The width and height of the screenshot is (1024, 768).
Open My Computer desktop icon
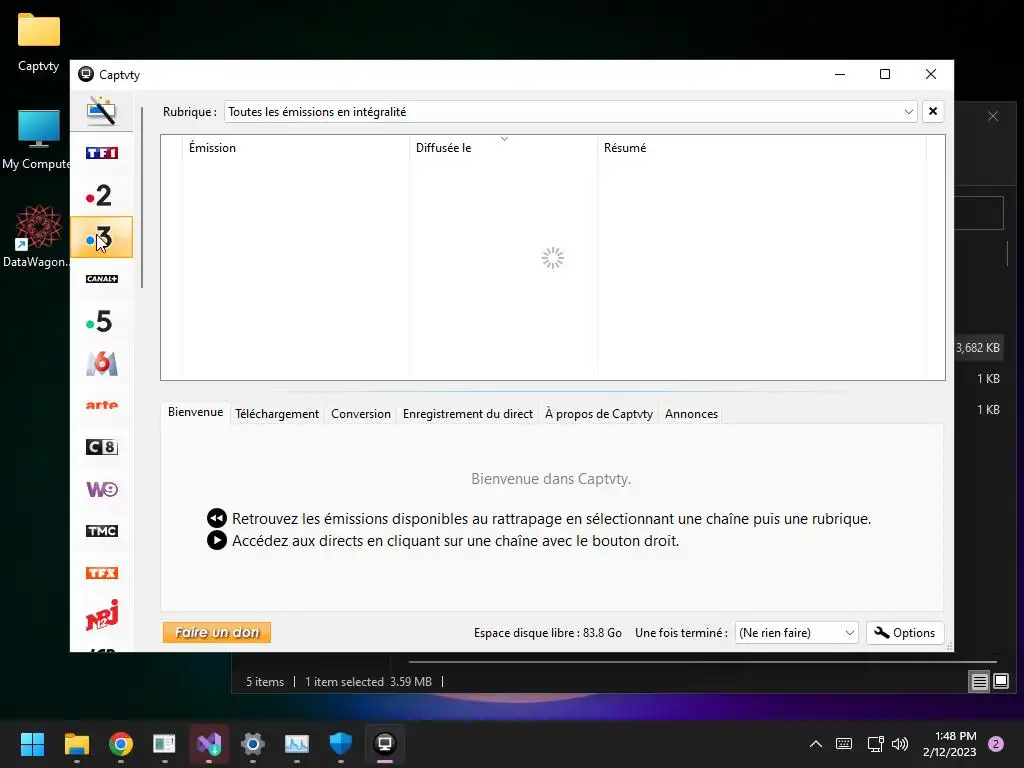(37, 139)
